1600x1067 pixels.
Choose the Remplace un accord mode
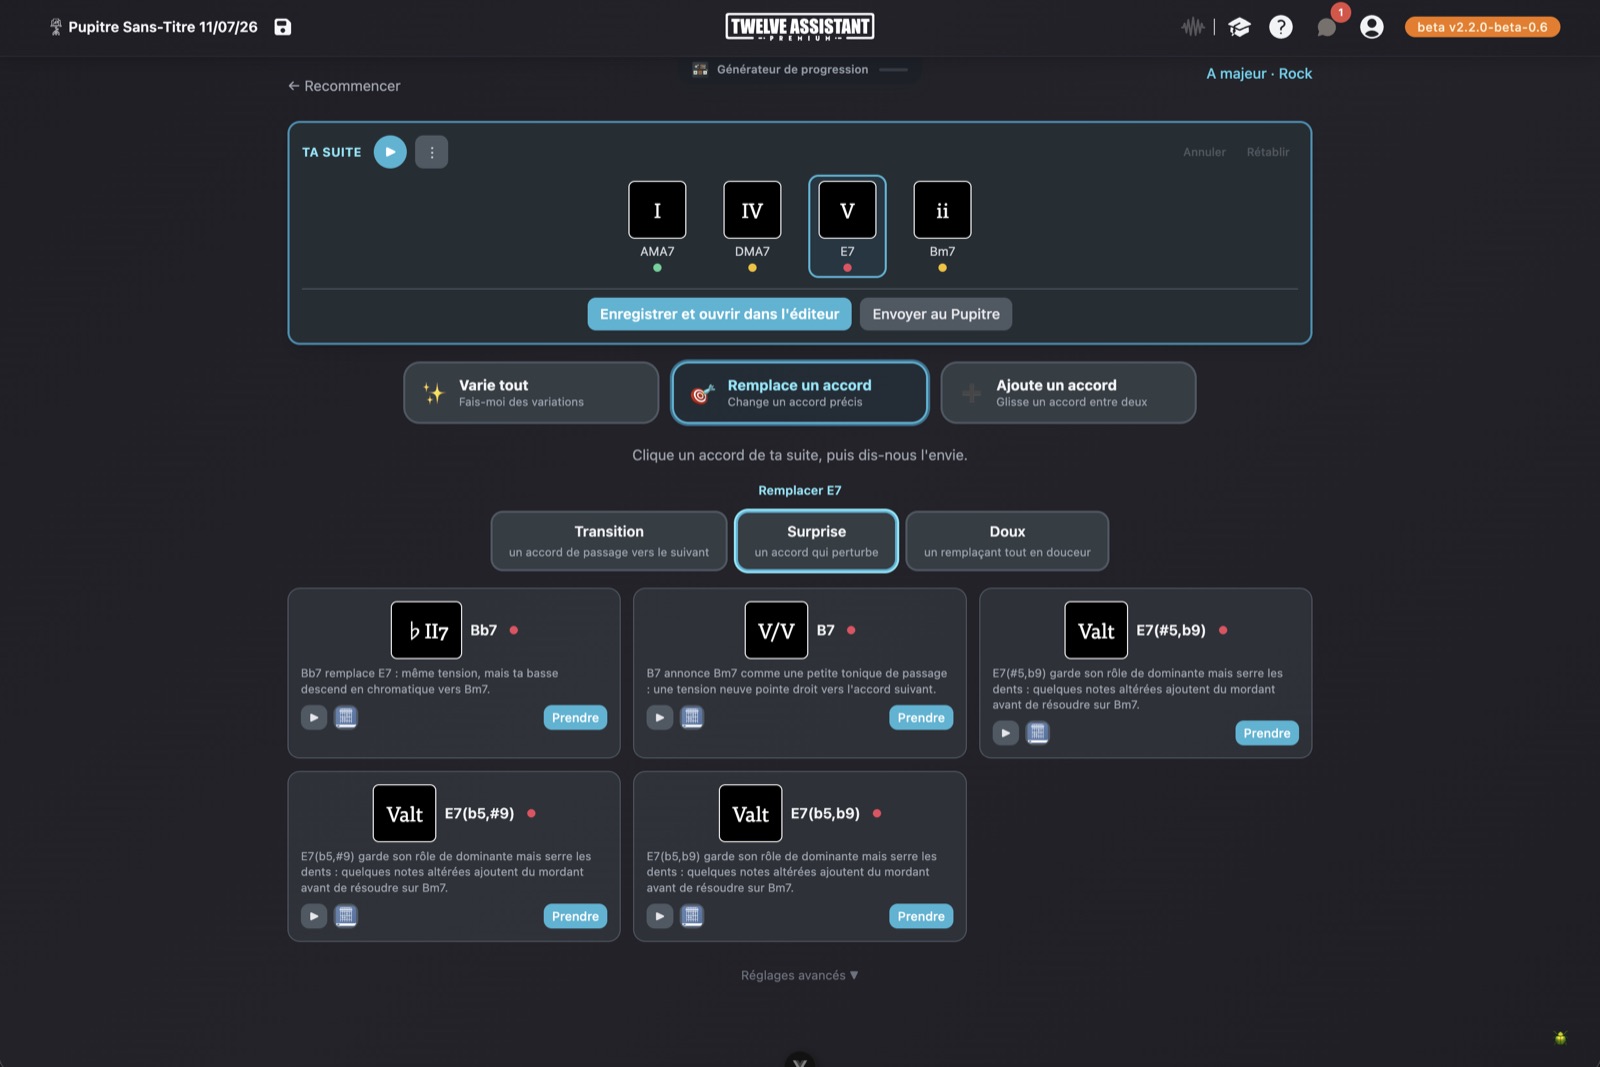point(800,393)
